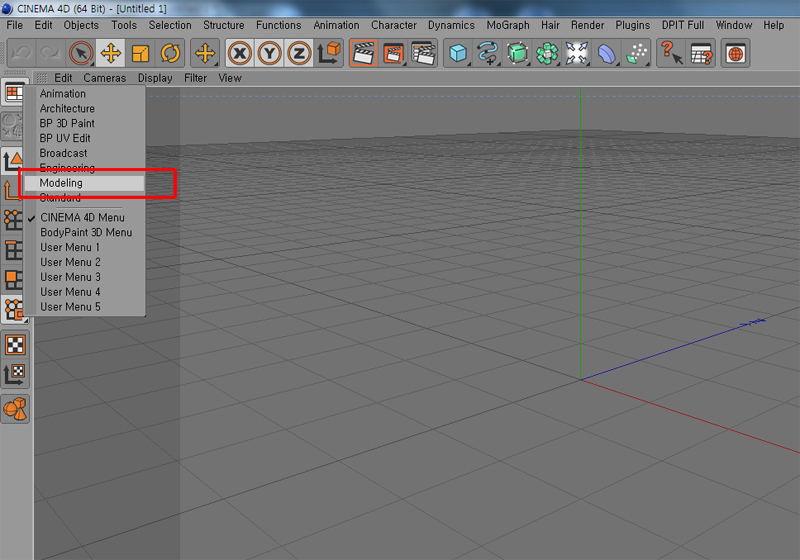
Task: Open the Objects menu
Action: 81,25
